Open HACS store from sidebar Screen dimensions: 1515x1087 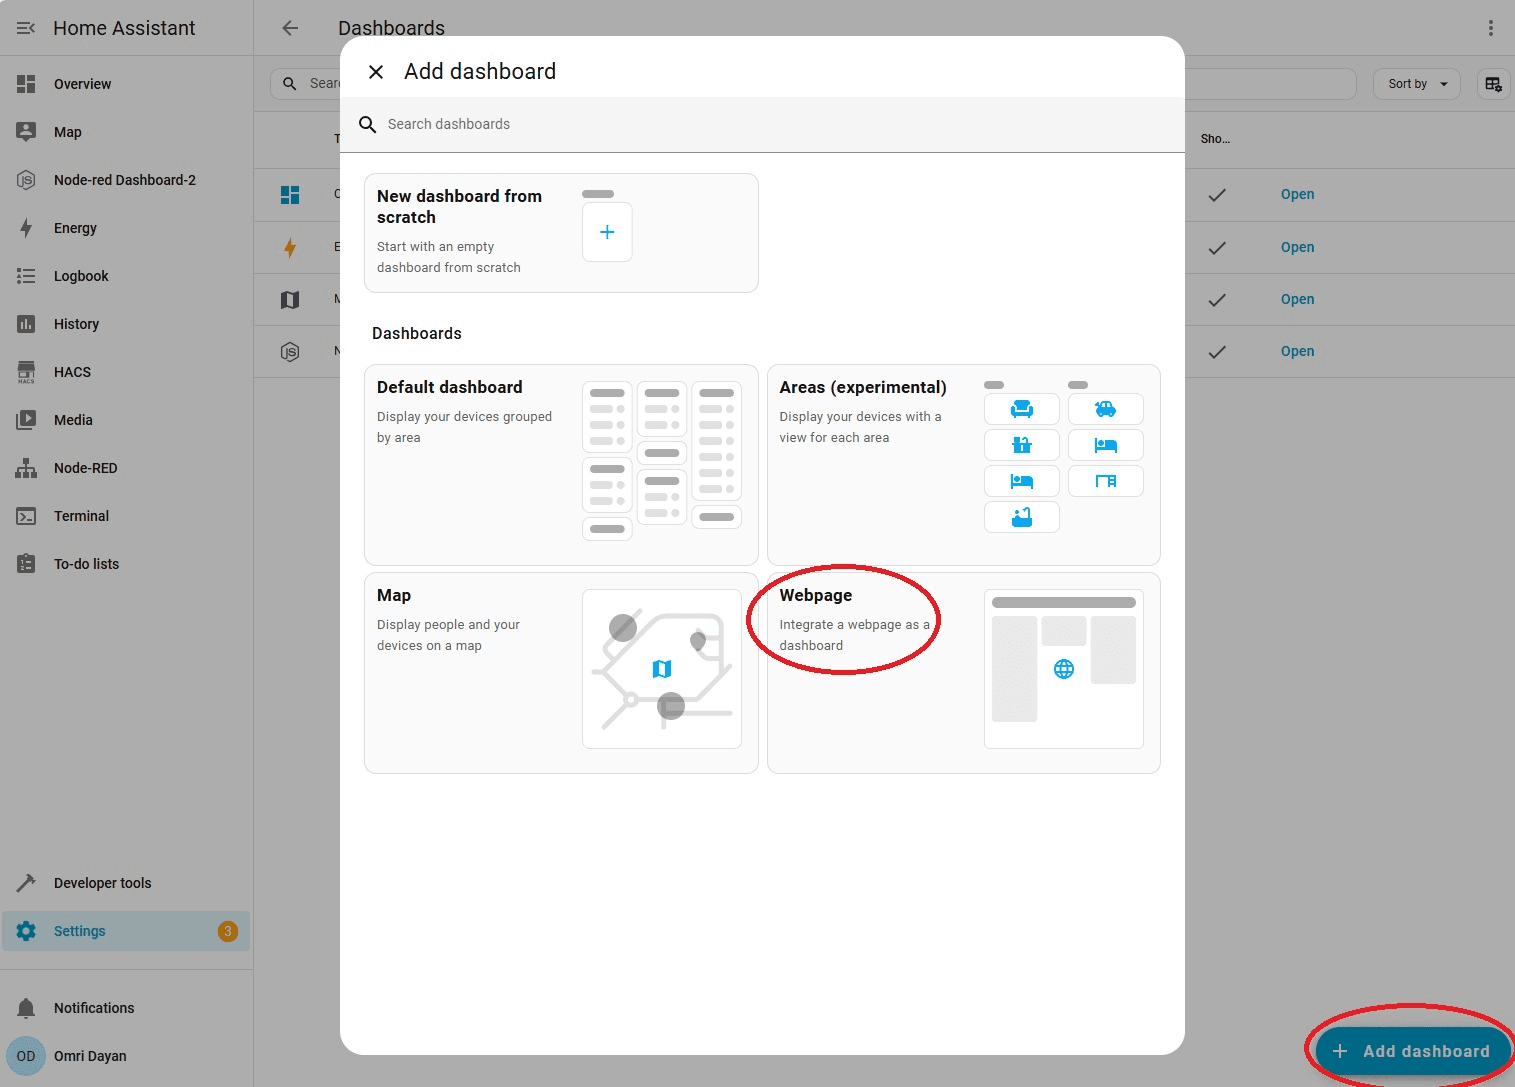pyautogui.click(x=72, y=372)
